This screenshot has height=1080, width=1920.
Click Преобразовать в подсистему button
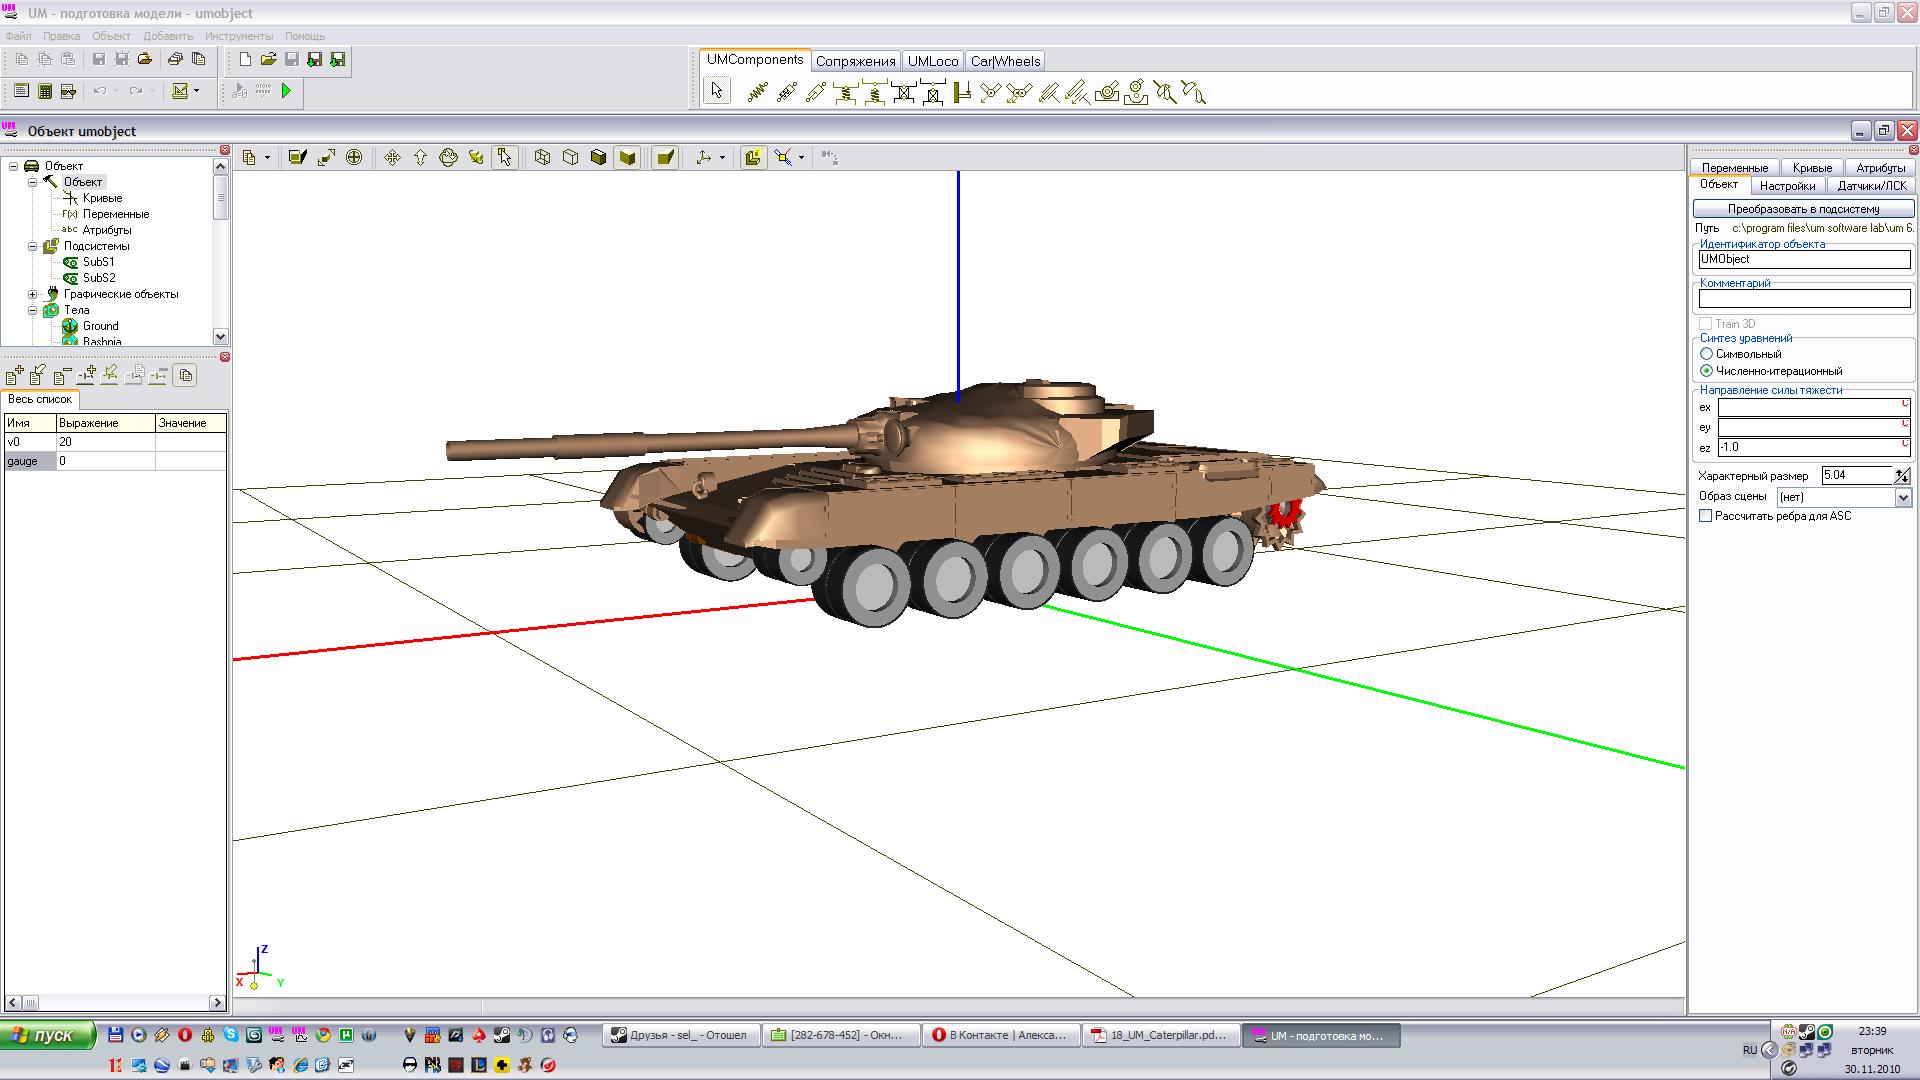[x=1803, y=209]
